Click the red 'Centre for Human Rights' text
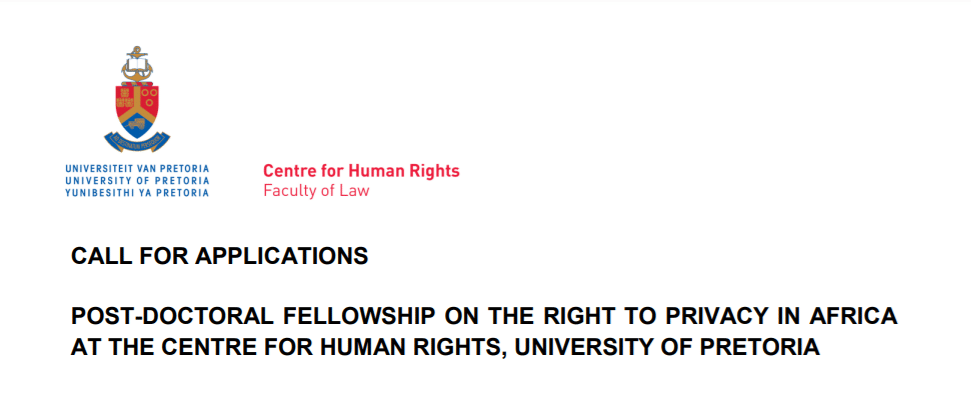The width and height of the screenshot is (971, 411). 361,171
